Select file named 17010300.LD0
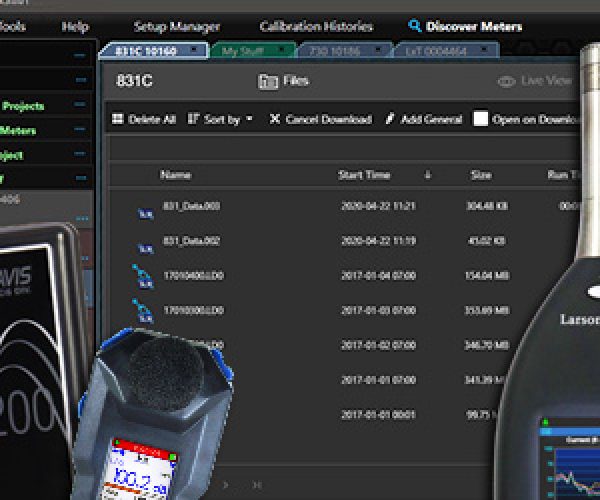This screenshot has width=600, height=500. pyautogui.click(x=194, y=310)
